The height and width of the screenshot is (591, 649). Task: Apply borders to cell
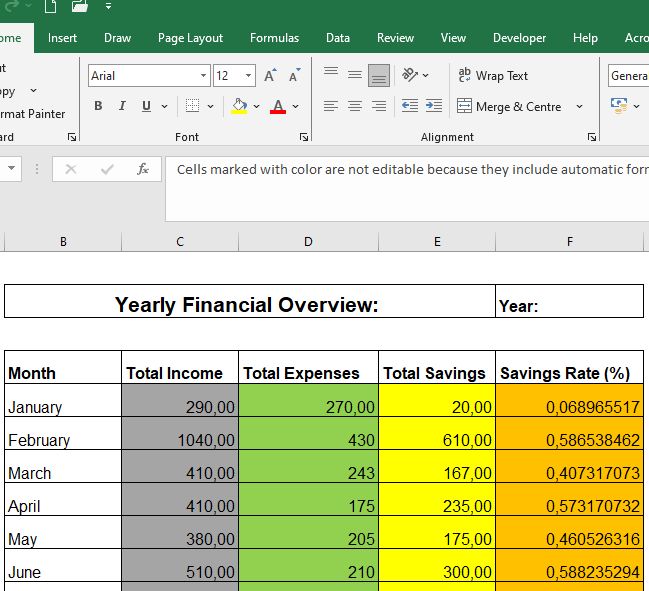(192, 106)
